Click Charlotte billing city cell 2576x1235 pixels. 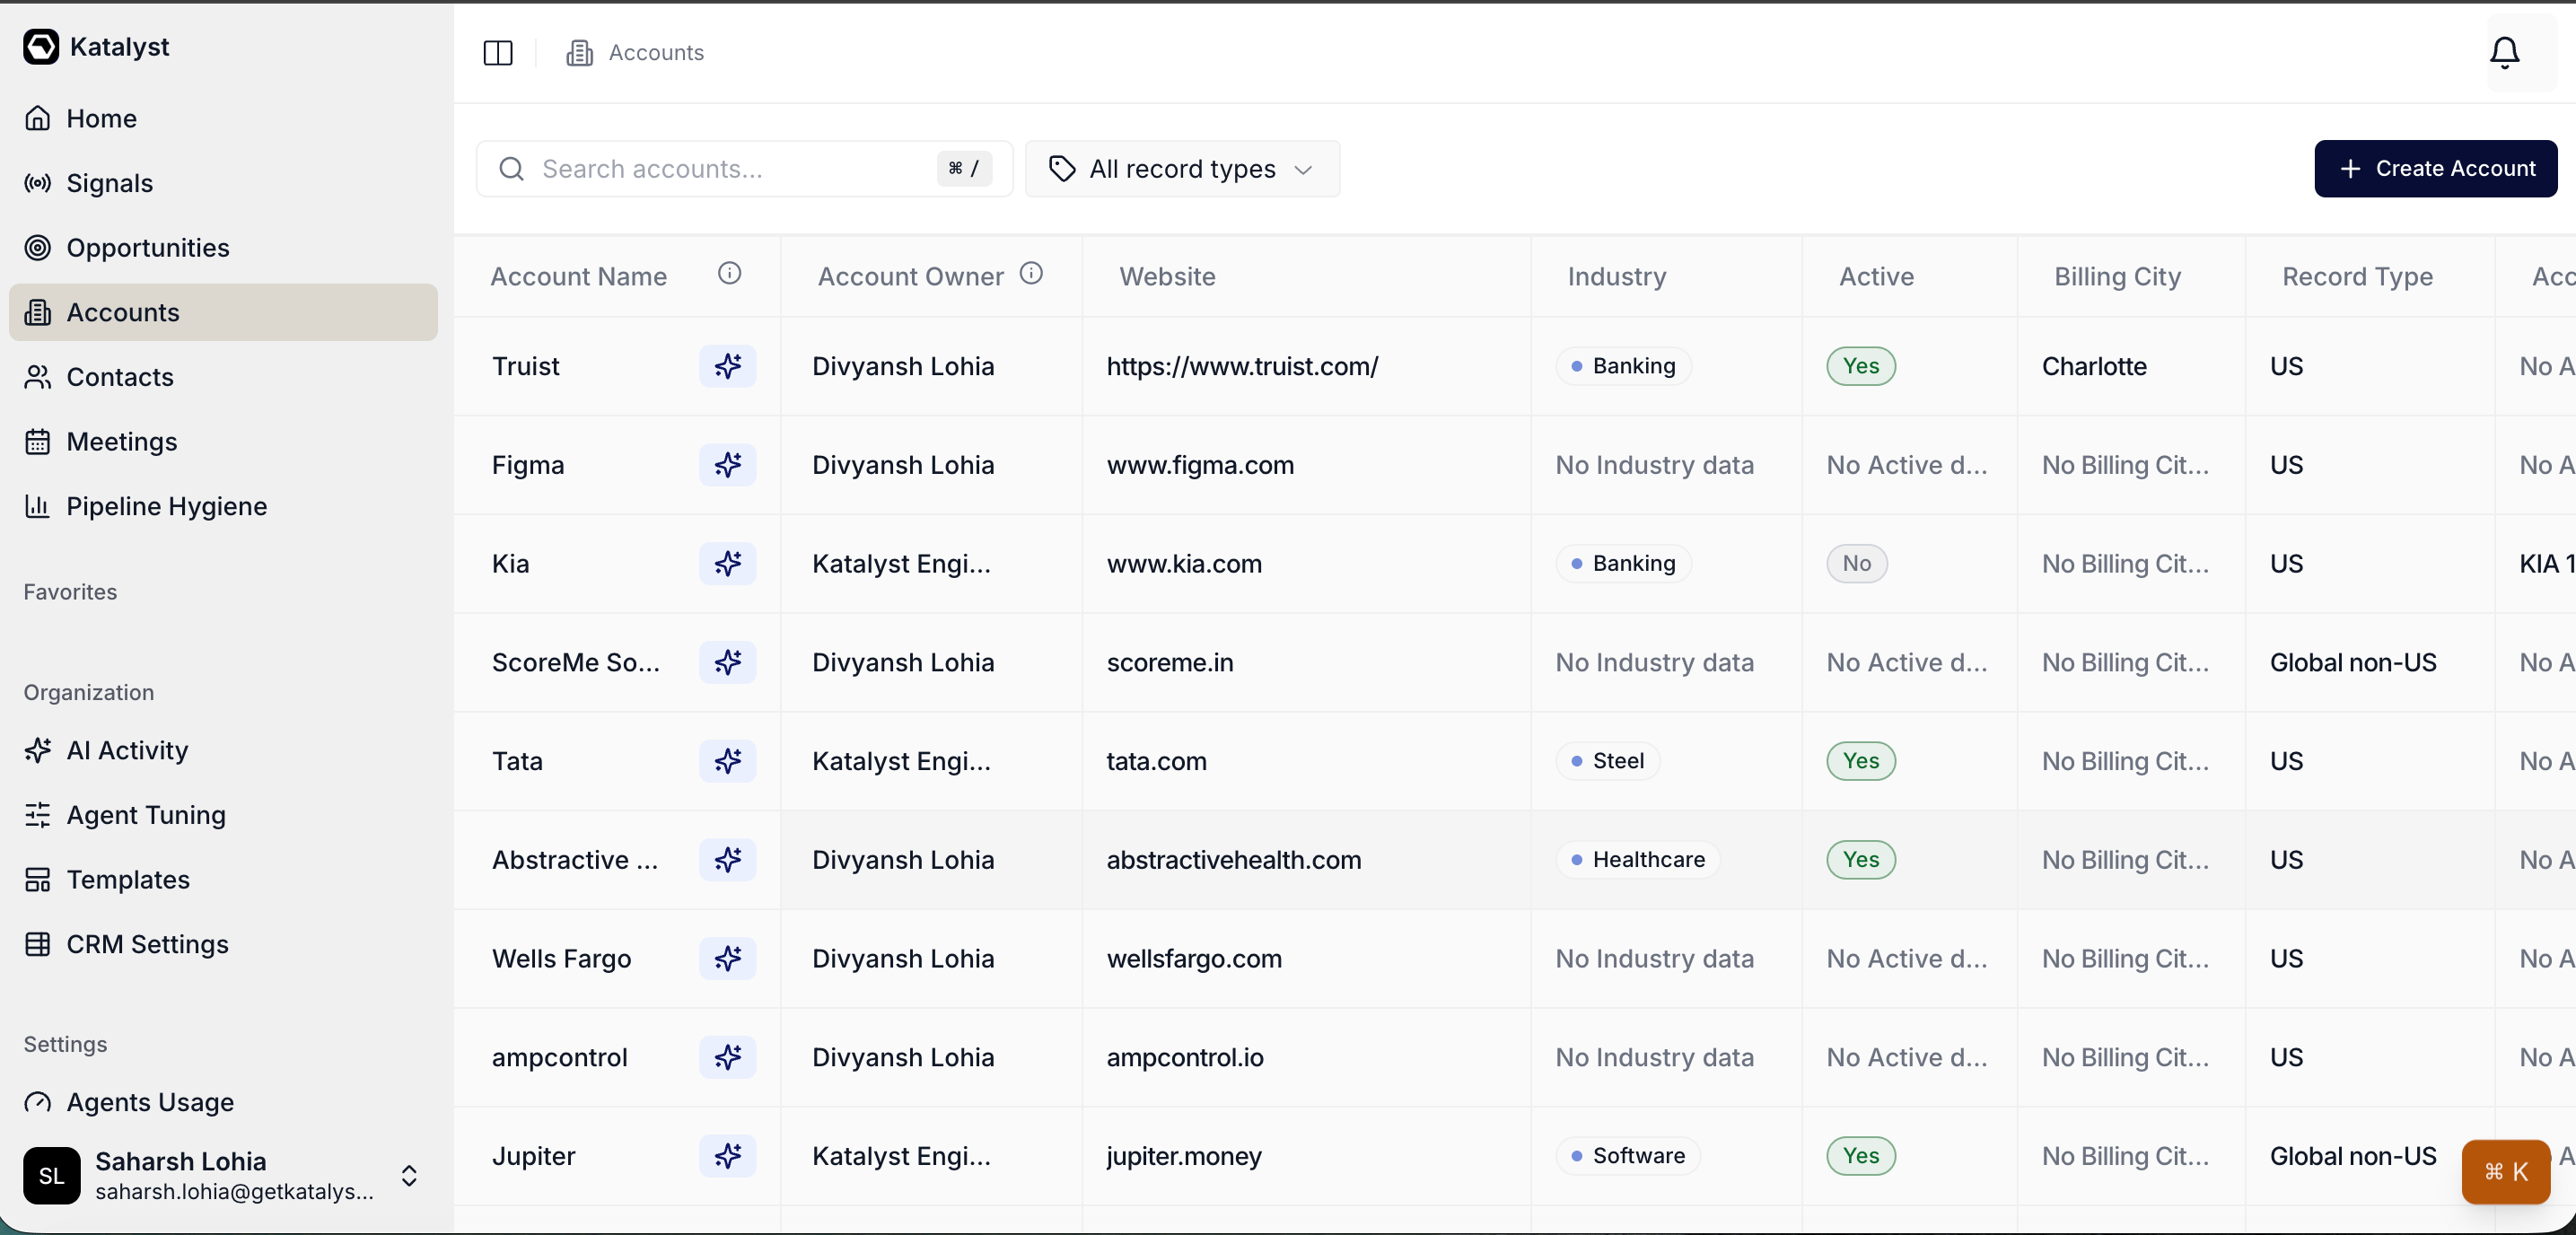(x=2094, y=366)
